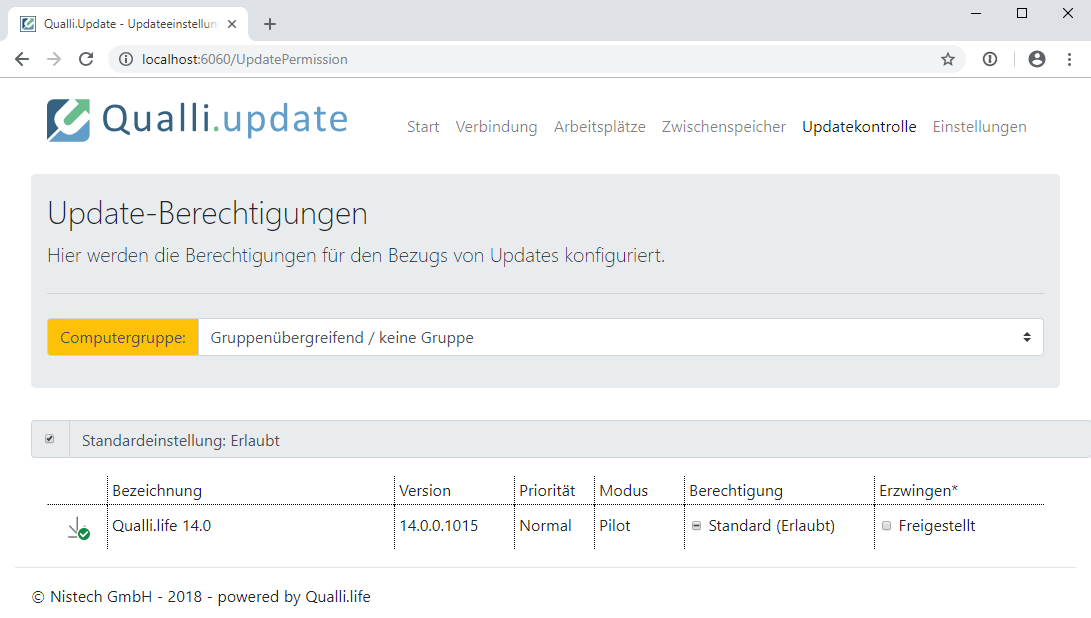This screenshot has width=1091, height=618.
Task: Click the download status icon for Qualli.life 14.0
Action: tap(78, 528)
